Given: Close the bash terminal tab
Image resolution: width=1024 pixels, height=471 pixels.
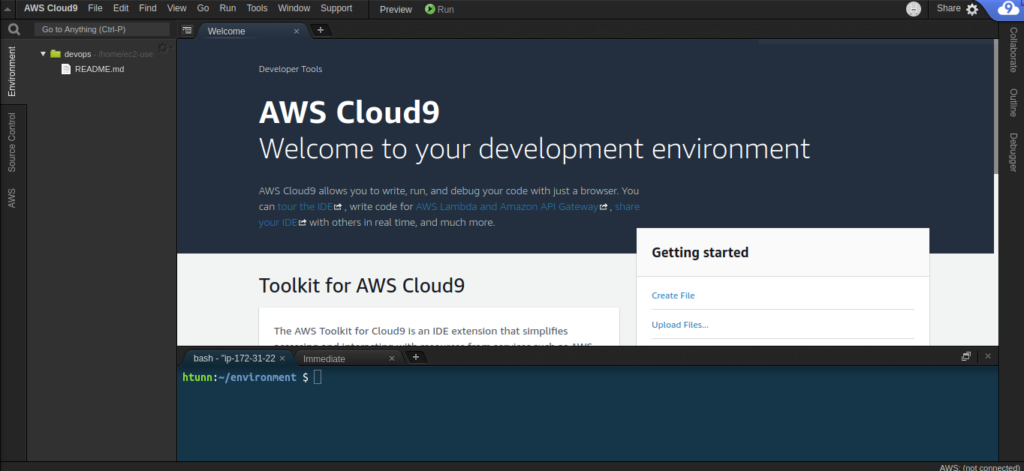Looking at the screenshot, I should (x=282, y=358).
